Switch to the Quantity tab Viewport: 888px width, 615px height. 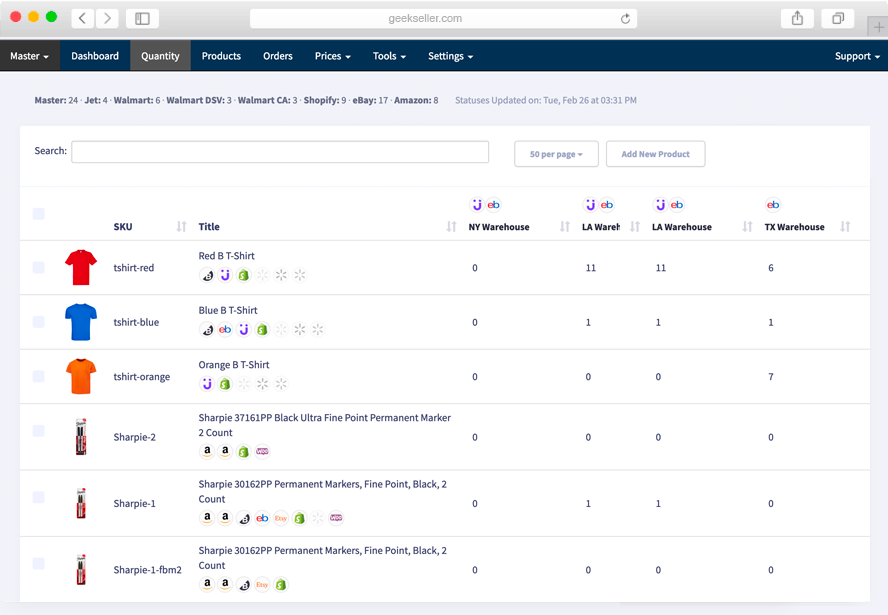160,56
